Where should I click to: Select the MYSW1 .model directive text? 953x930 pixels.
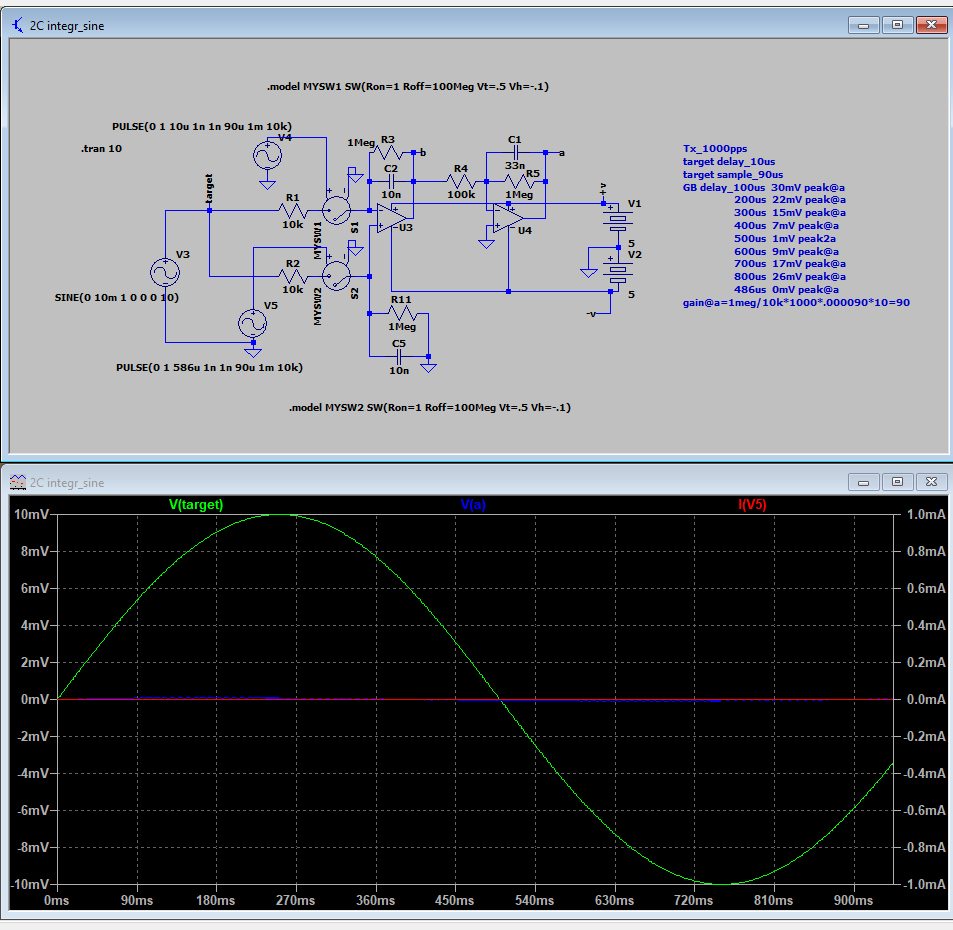[407, 87]
